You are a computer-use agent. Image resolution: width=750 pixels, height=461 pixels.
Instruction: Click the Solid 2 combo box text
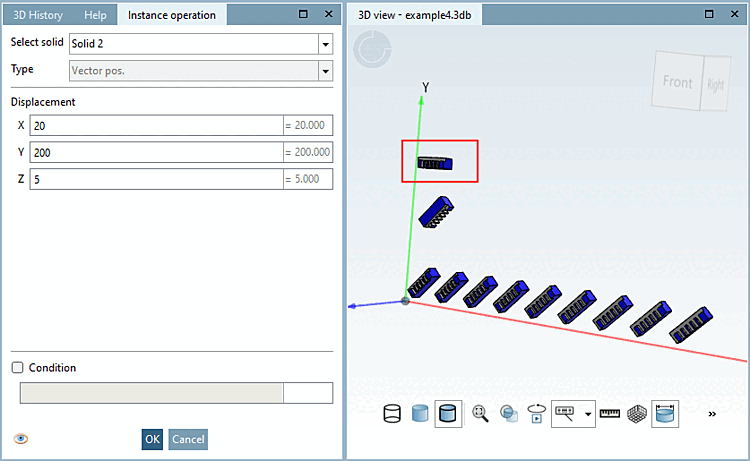pyautogui.click(x=194, y=44)
